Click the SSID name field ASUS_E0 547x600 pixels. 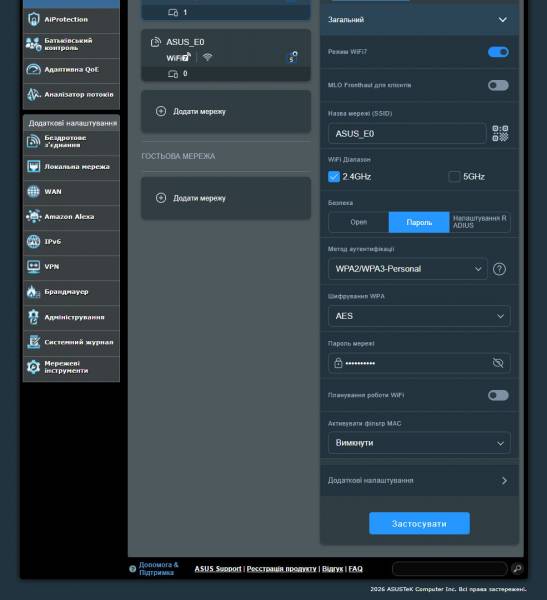coord(407,134)
